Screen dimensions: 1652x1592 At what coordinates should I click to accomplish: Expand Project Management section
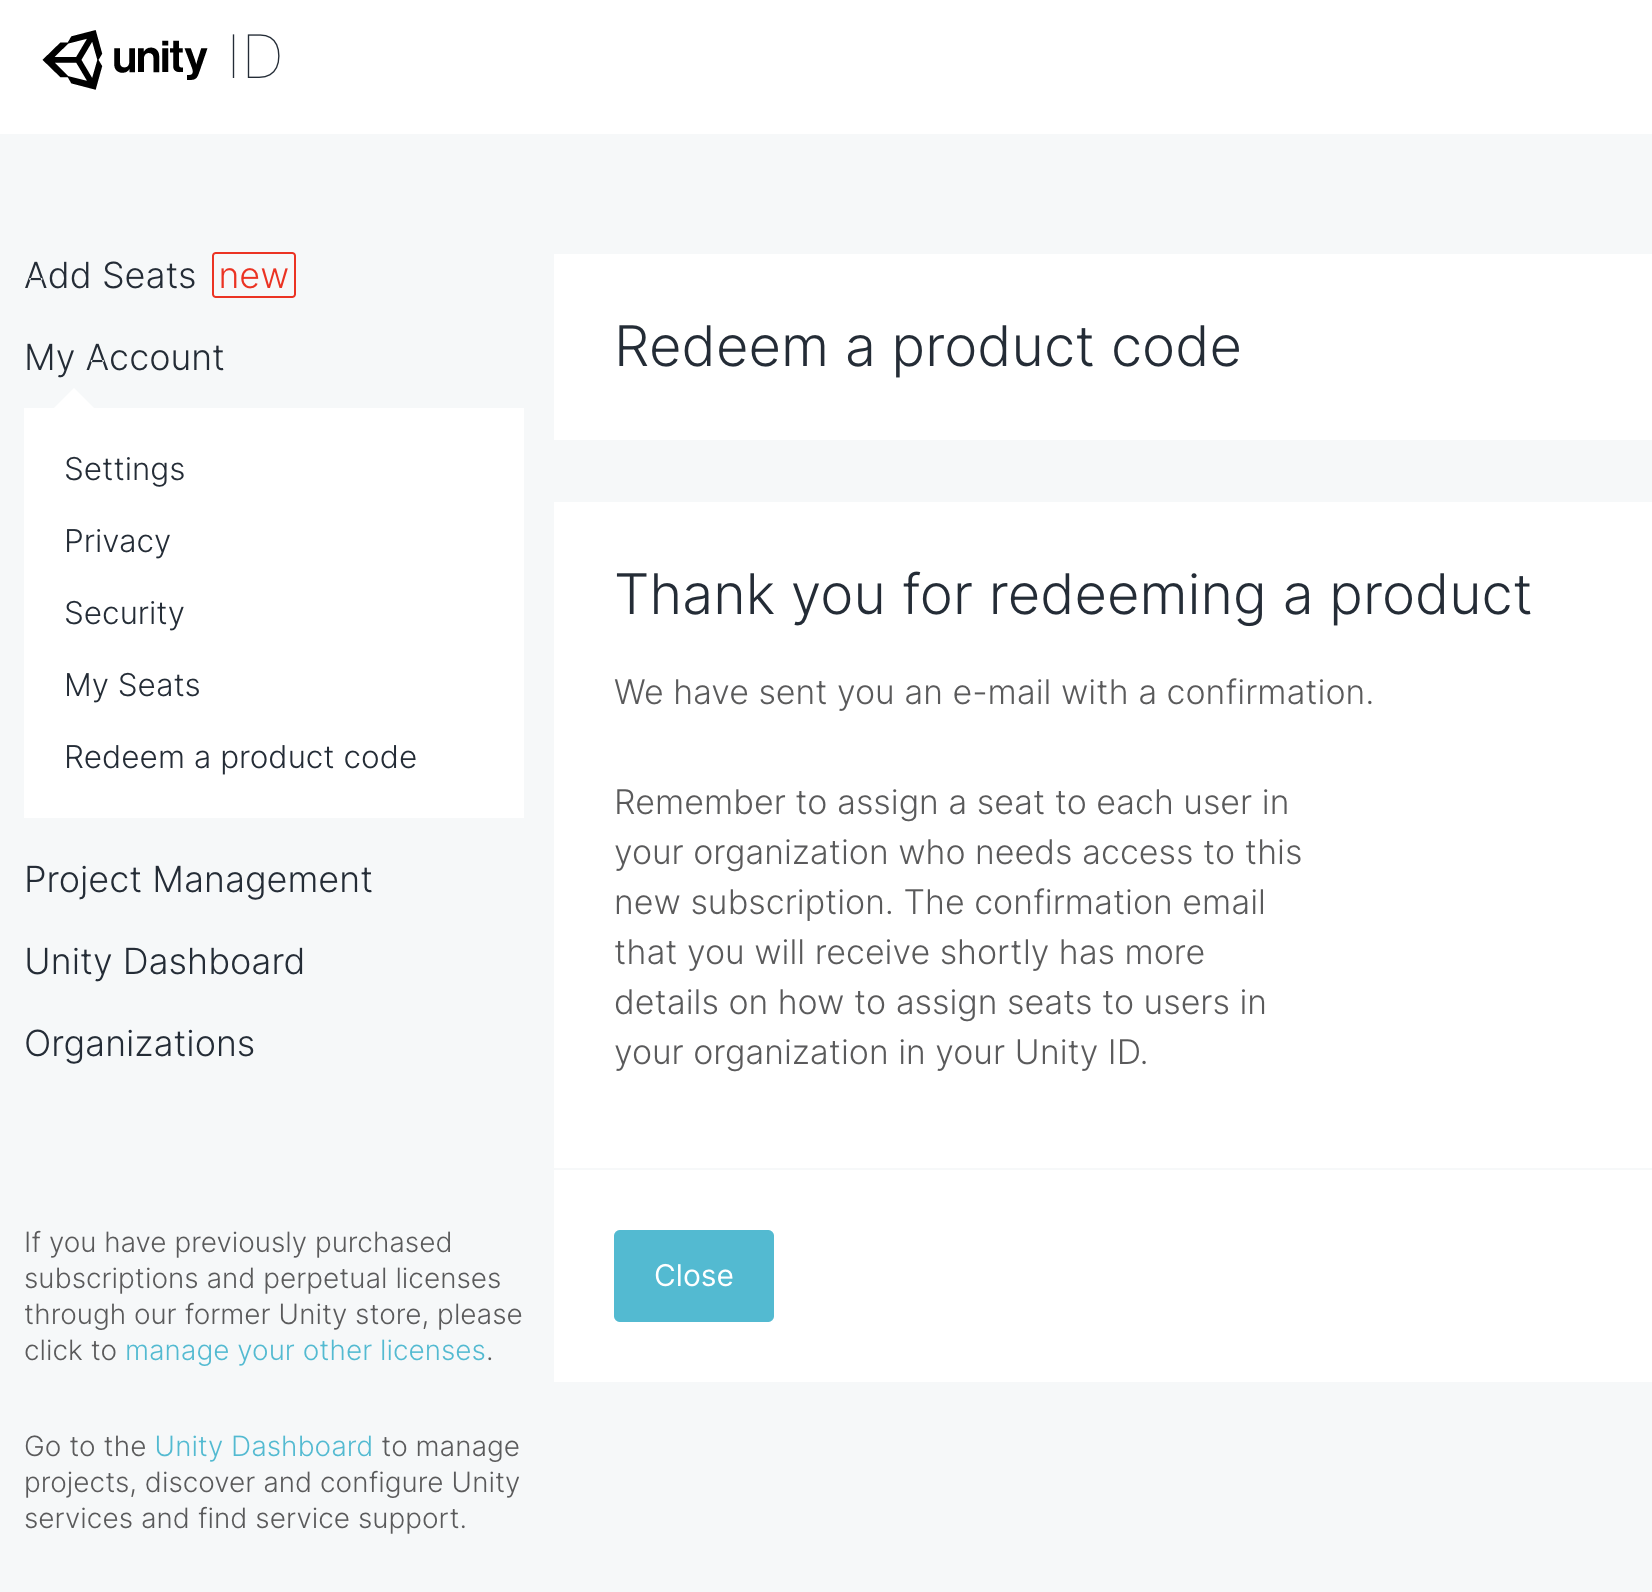pyautogui.click(x=198, y=879)
